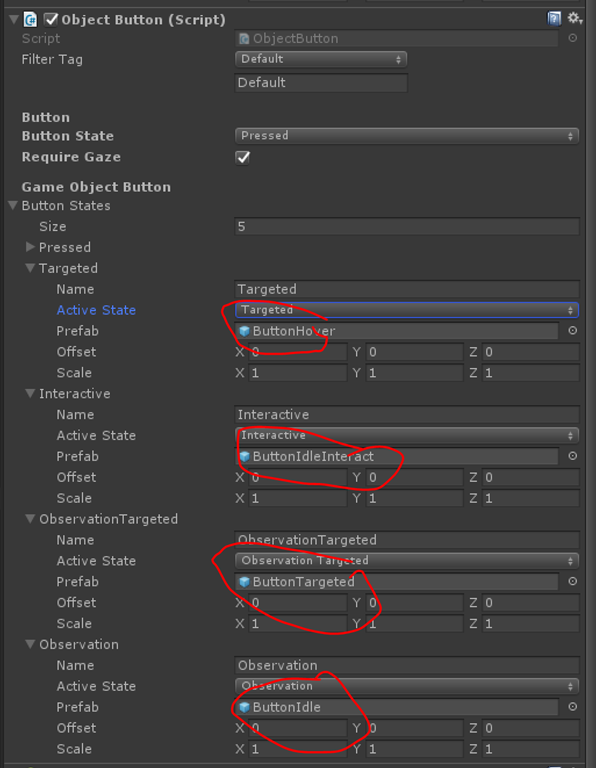Open object picker for ButtonHover prefab
Screen dimensions: 596x768
click(572, 331)
